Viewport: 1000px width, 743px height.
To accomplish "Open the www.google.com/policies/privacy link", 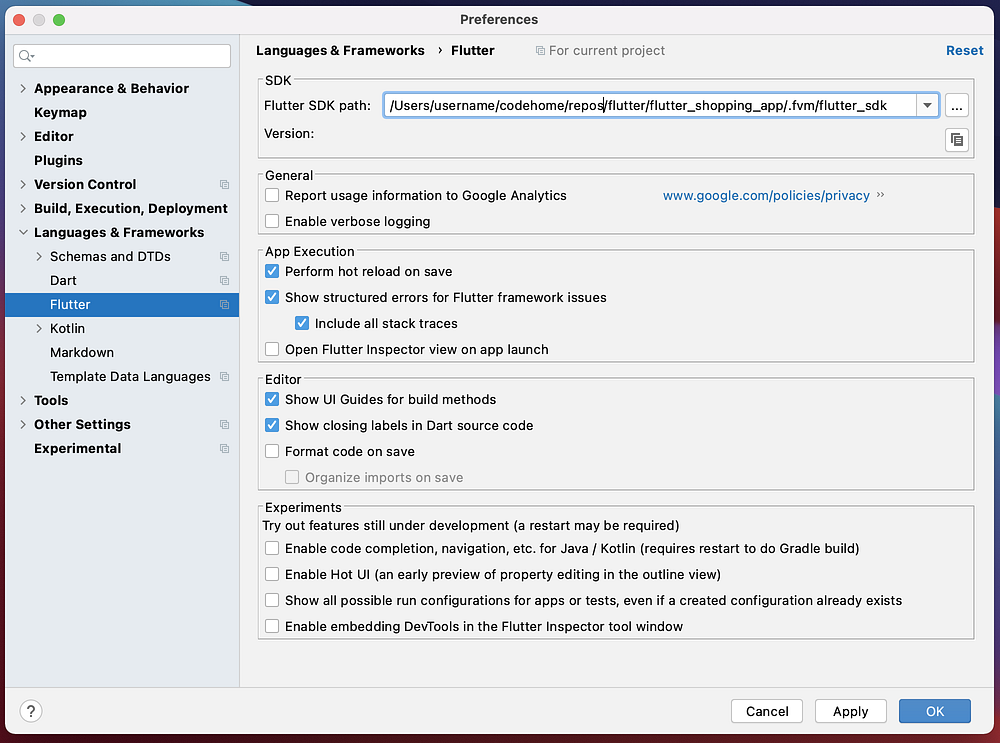I will pos(766,195).
